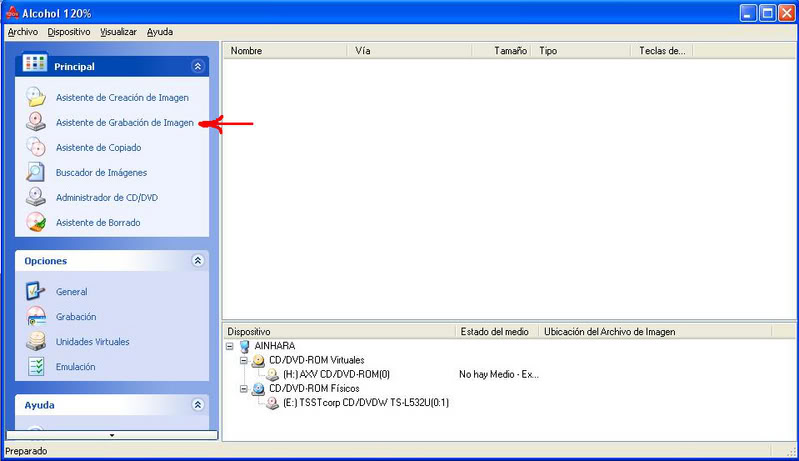The width and height of the screenshot is (799, 461).
Task: Click the Dispositivo column header
Action: (x=339, y=332)
